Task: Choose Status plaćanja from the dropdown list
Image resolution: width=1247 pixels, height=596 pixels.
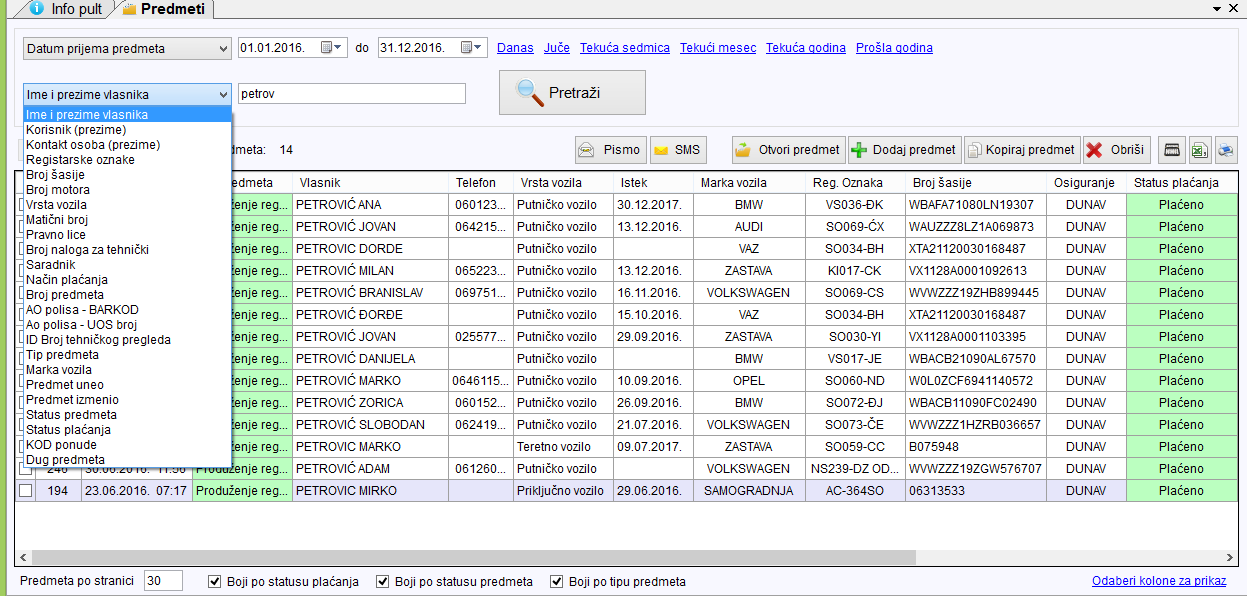Action: (127, 430)
